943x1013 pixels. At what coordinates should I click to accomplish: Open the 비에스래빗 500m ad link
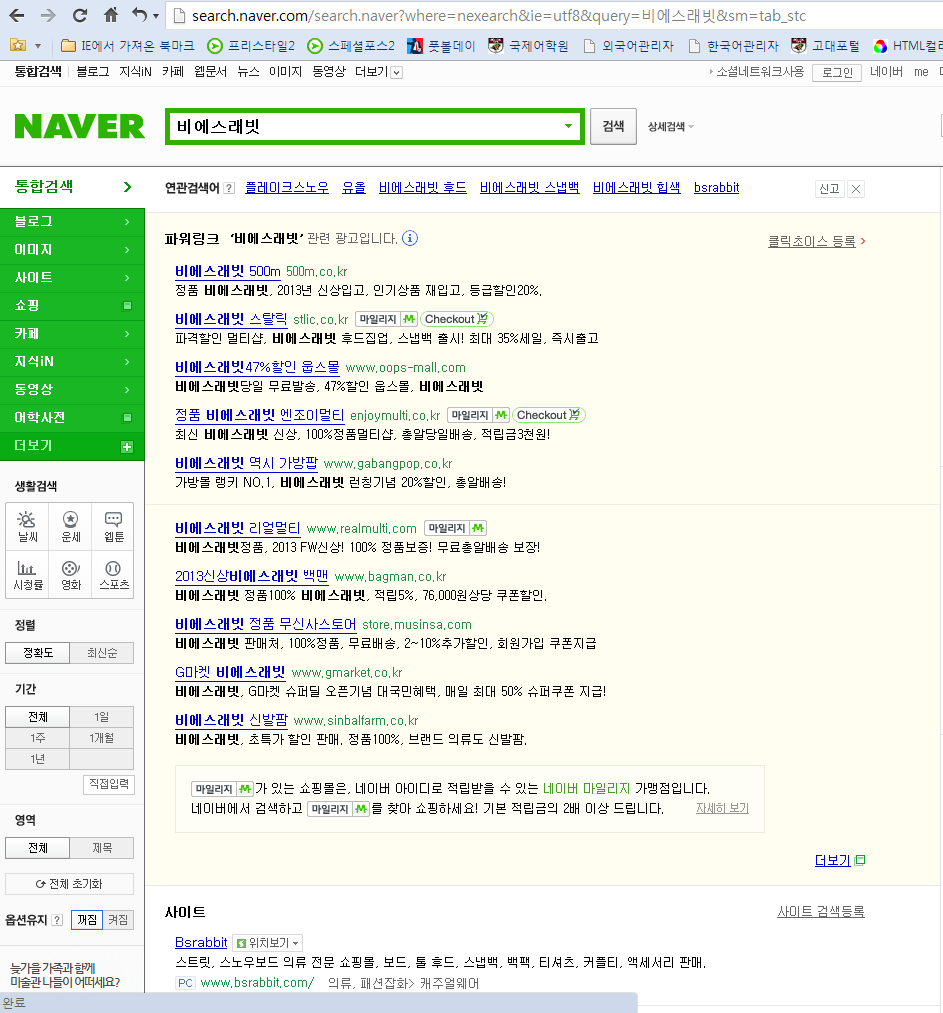click(227, 271)
